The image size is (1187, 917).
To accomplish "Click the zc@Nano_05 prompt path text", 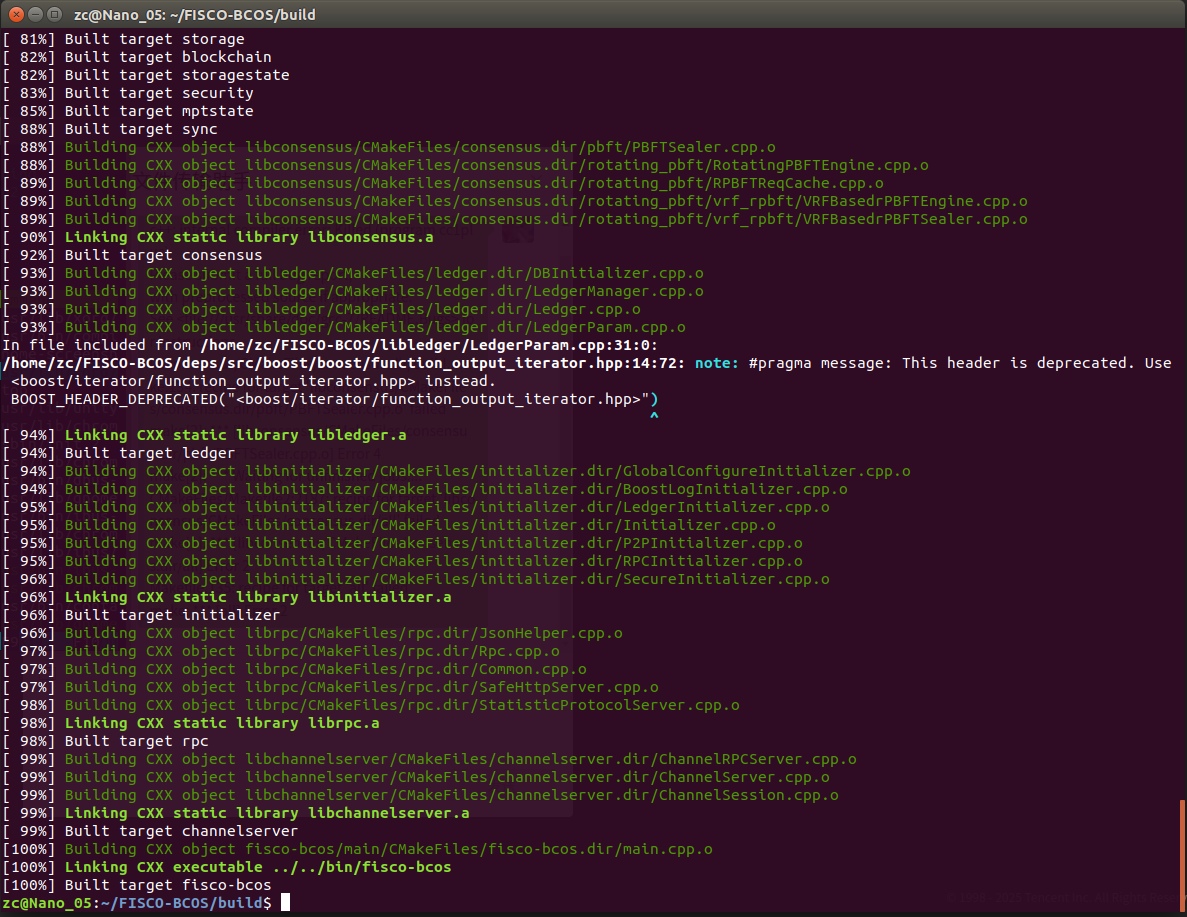I will pos(136,903).
